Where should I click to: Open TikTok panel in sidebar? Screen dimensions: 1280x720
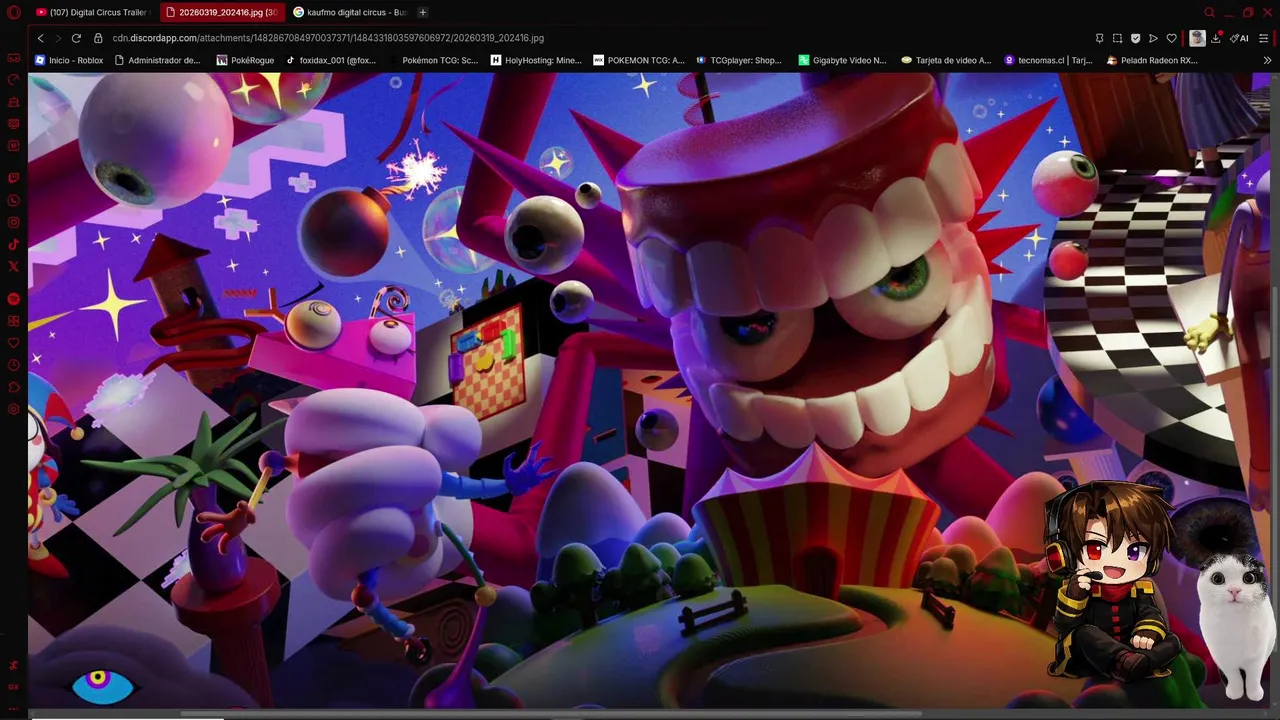(14, 244)
